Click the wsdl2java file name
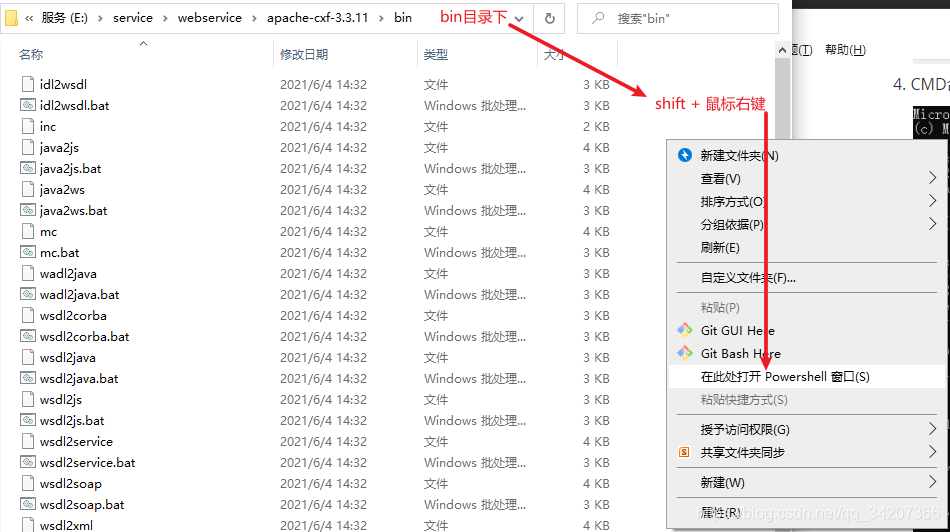The height and width of the screenshot is (532, 950). [x=68, y=357]
